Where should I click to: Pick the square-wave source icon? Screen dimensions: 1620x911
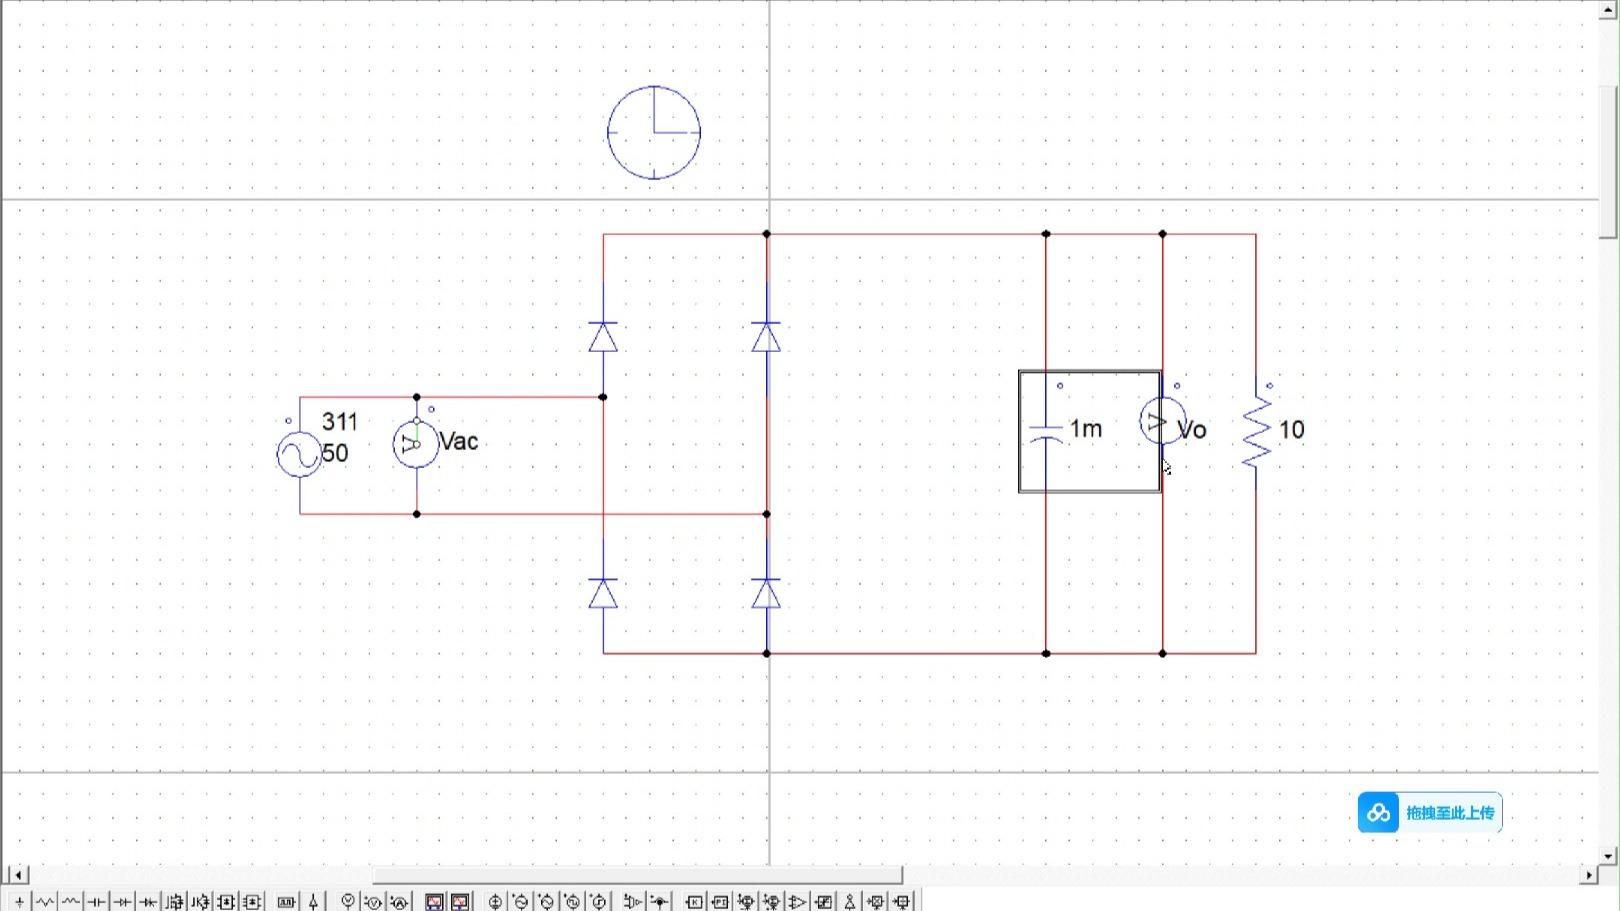573,901
